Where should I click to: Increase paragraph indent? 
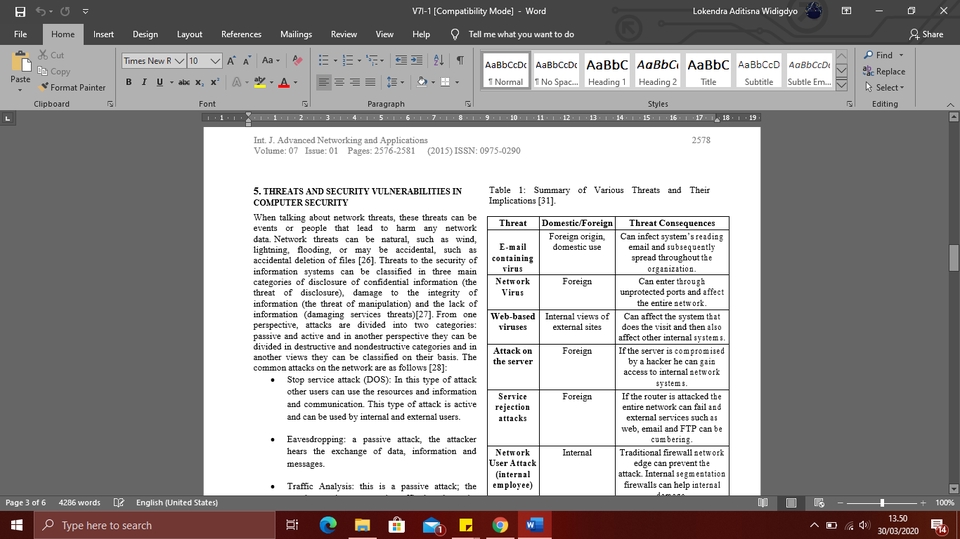[416, 60]
